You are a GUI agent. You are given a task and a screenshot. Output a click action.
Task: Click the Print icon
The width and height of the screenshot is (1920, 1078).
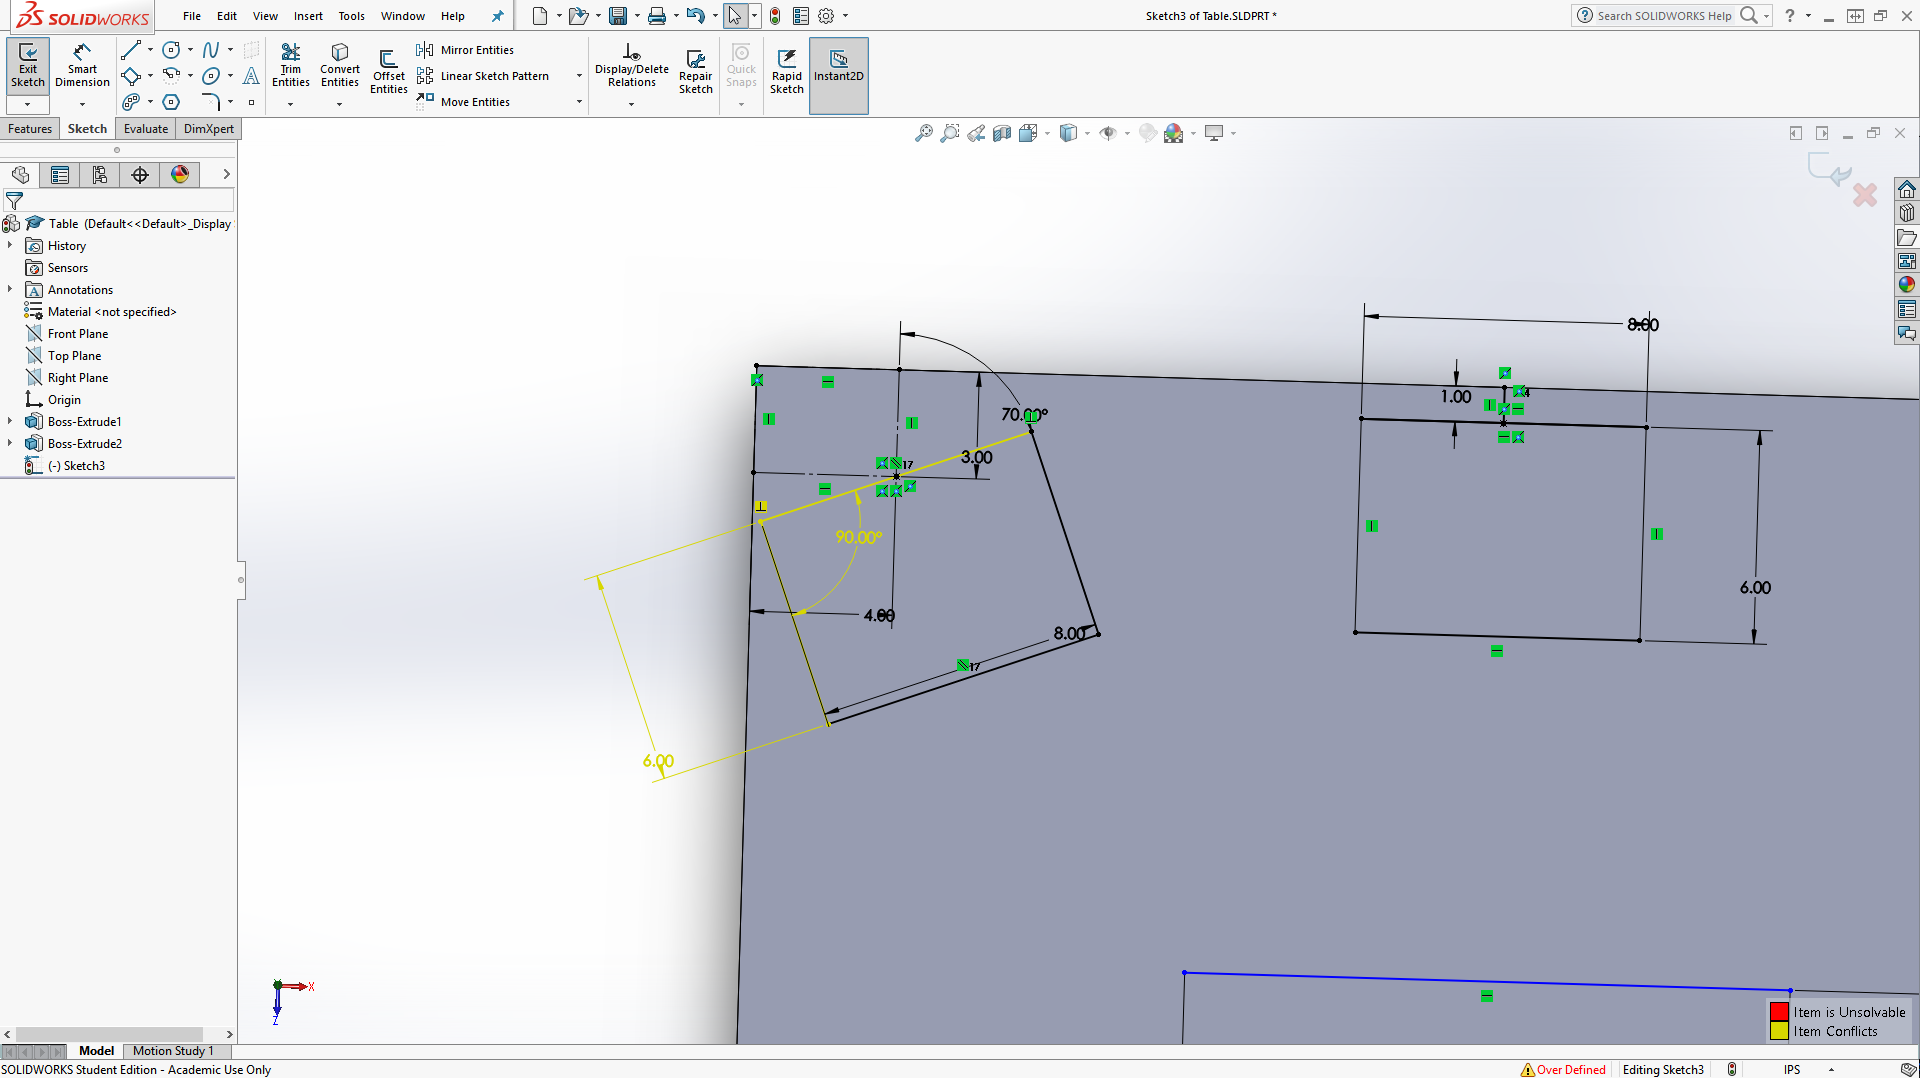[657, 16]
